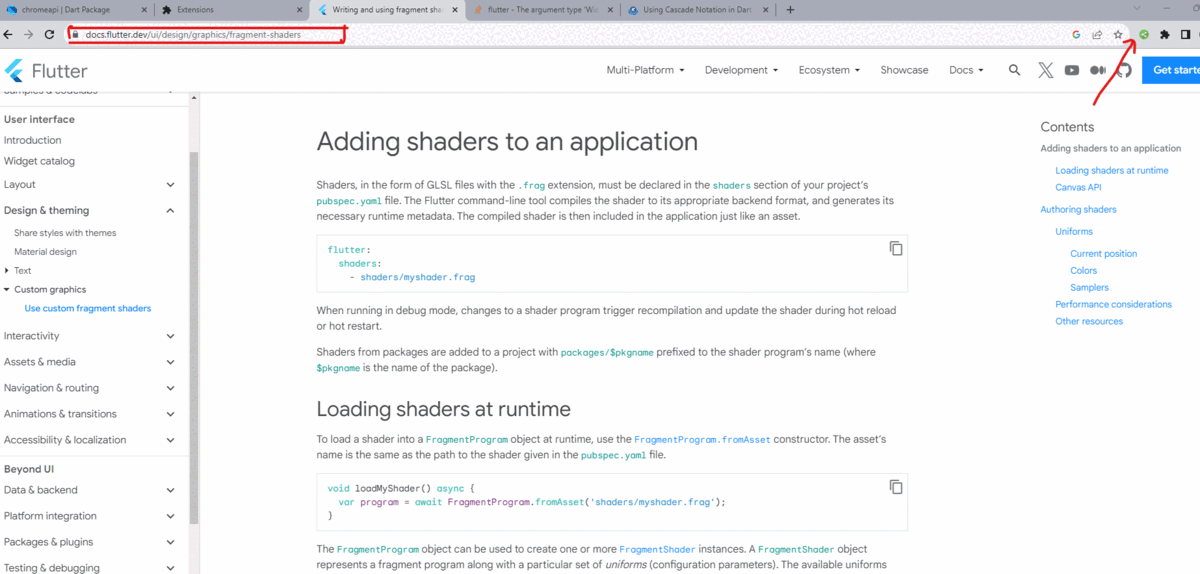Open the Ecosystem dropdown menu
Image resolution: width=1200 pixels, height=574 pixels.
coord(829,70)
